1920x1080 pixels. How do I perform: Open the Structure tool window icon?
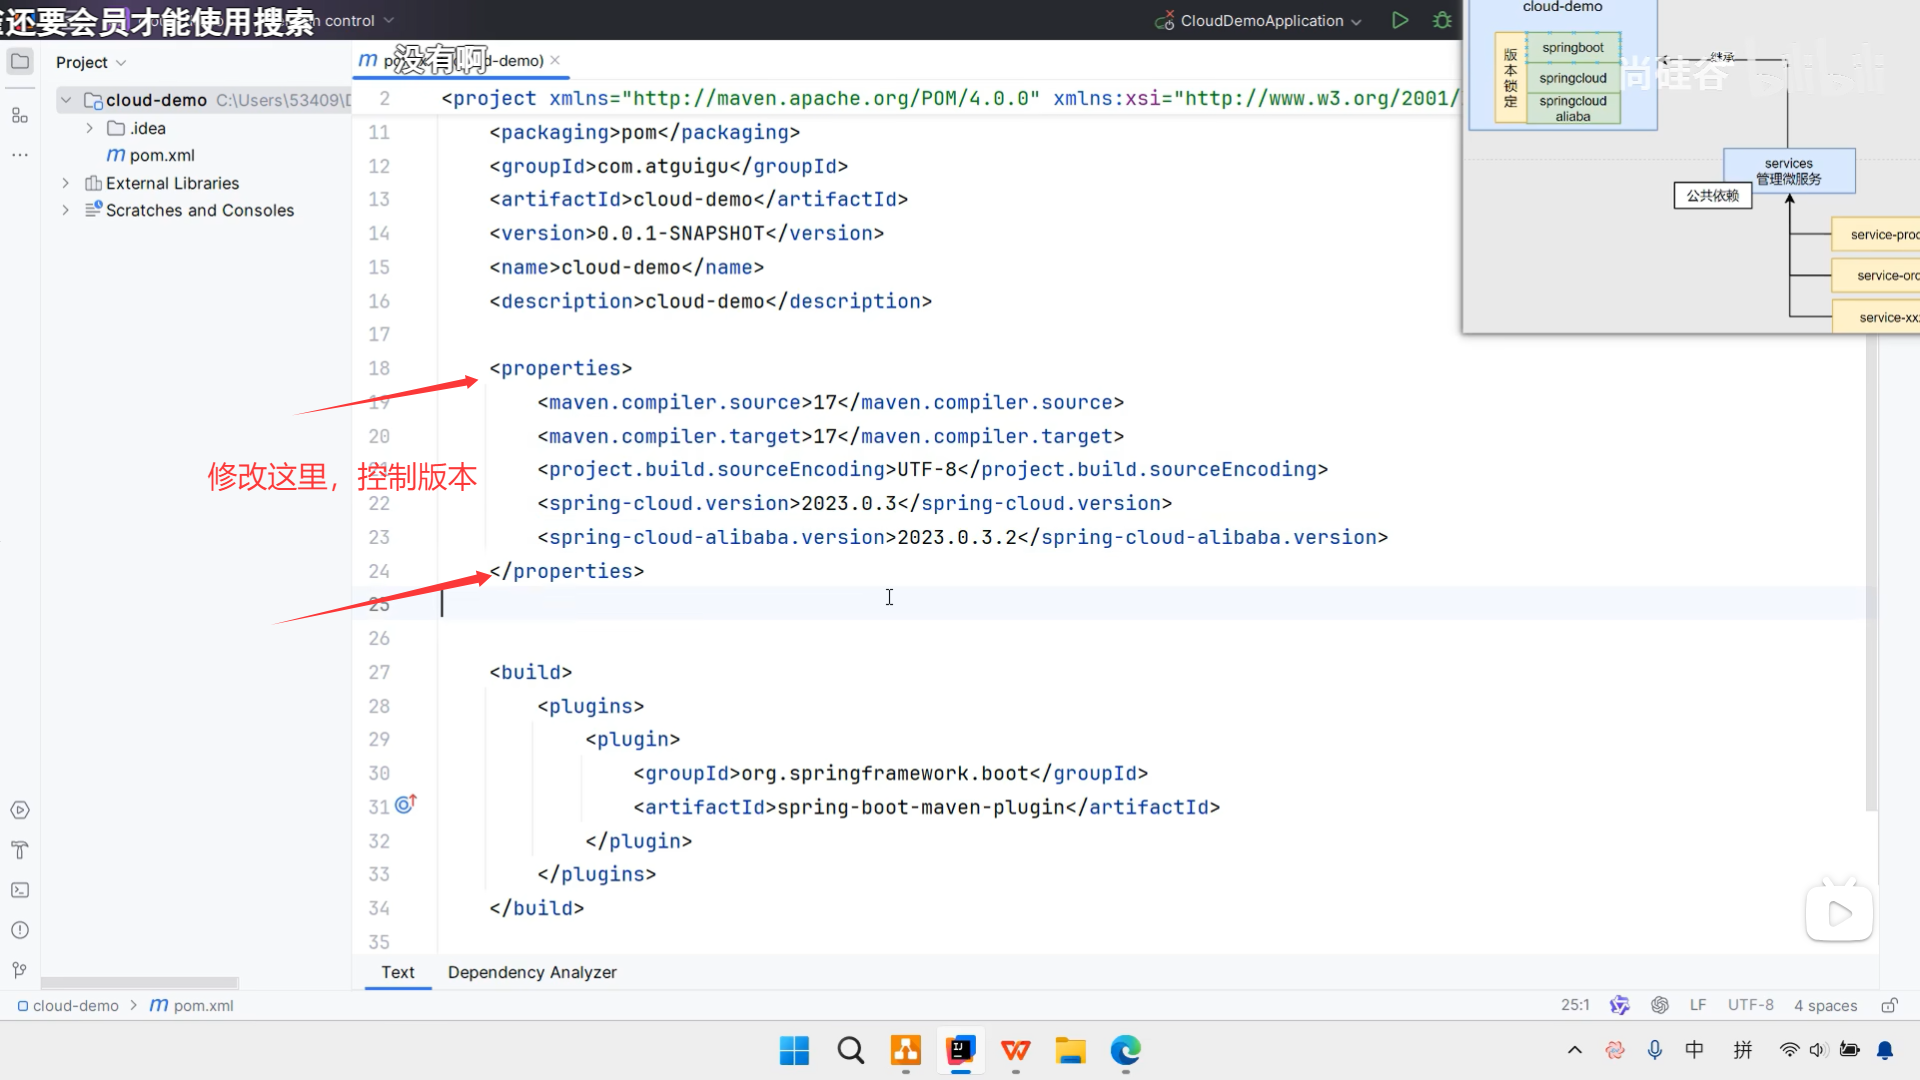click(20, 116)
